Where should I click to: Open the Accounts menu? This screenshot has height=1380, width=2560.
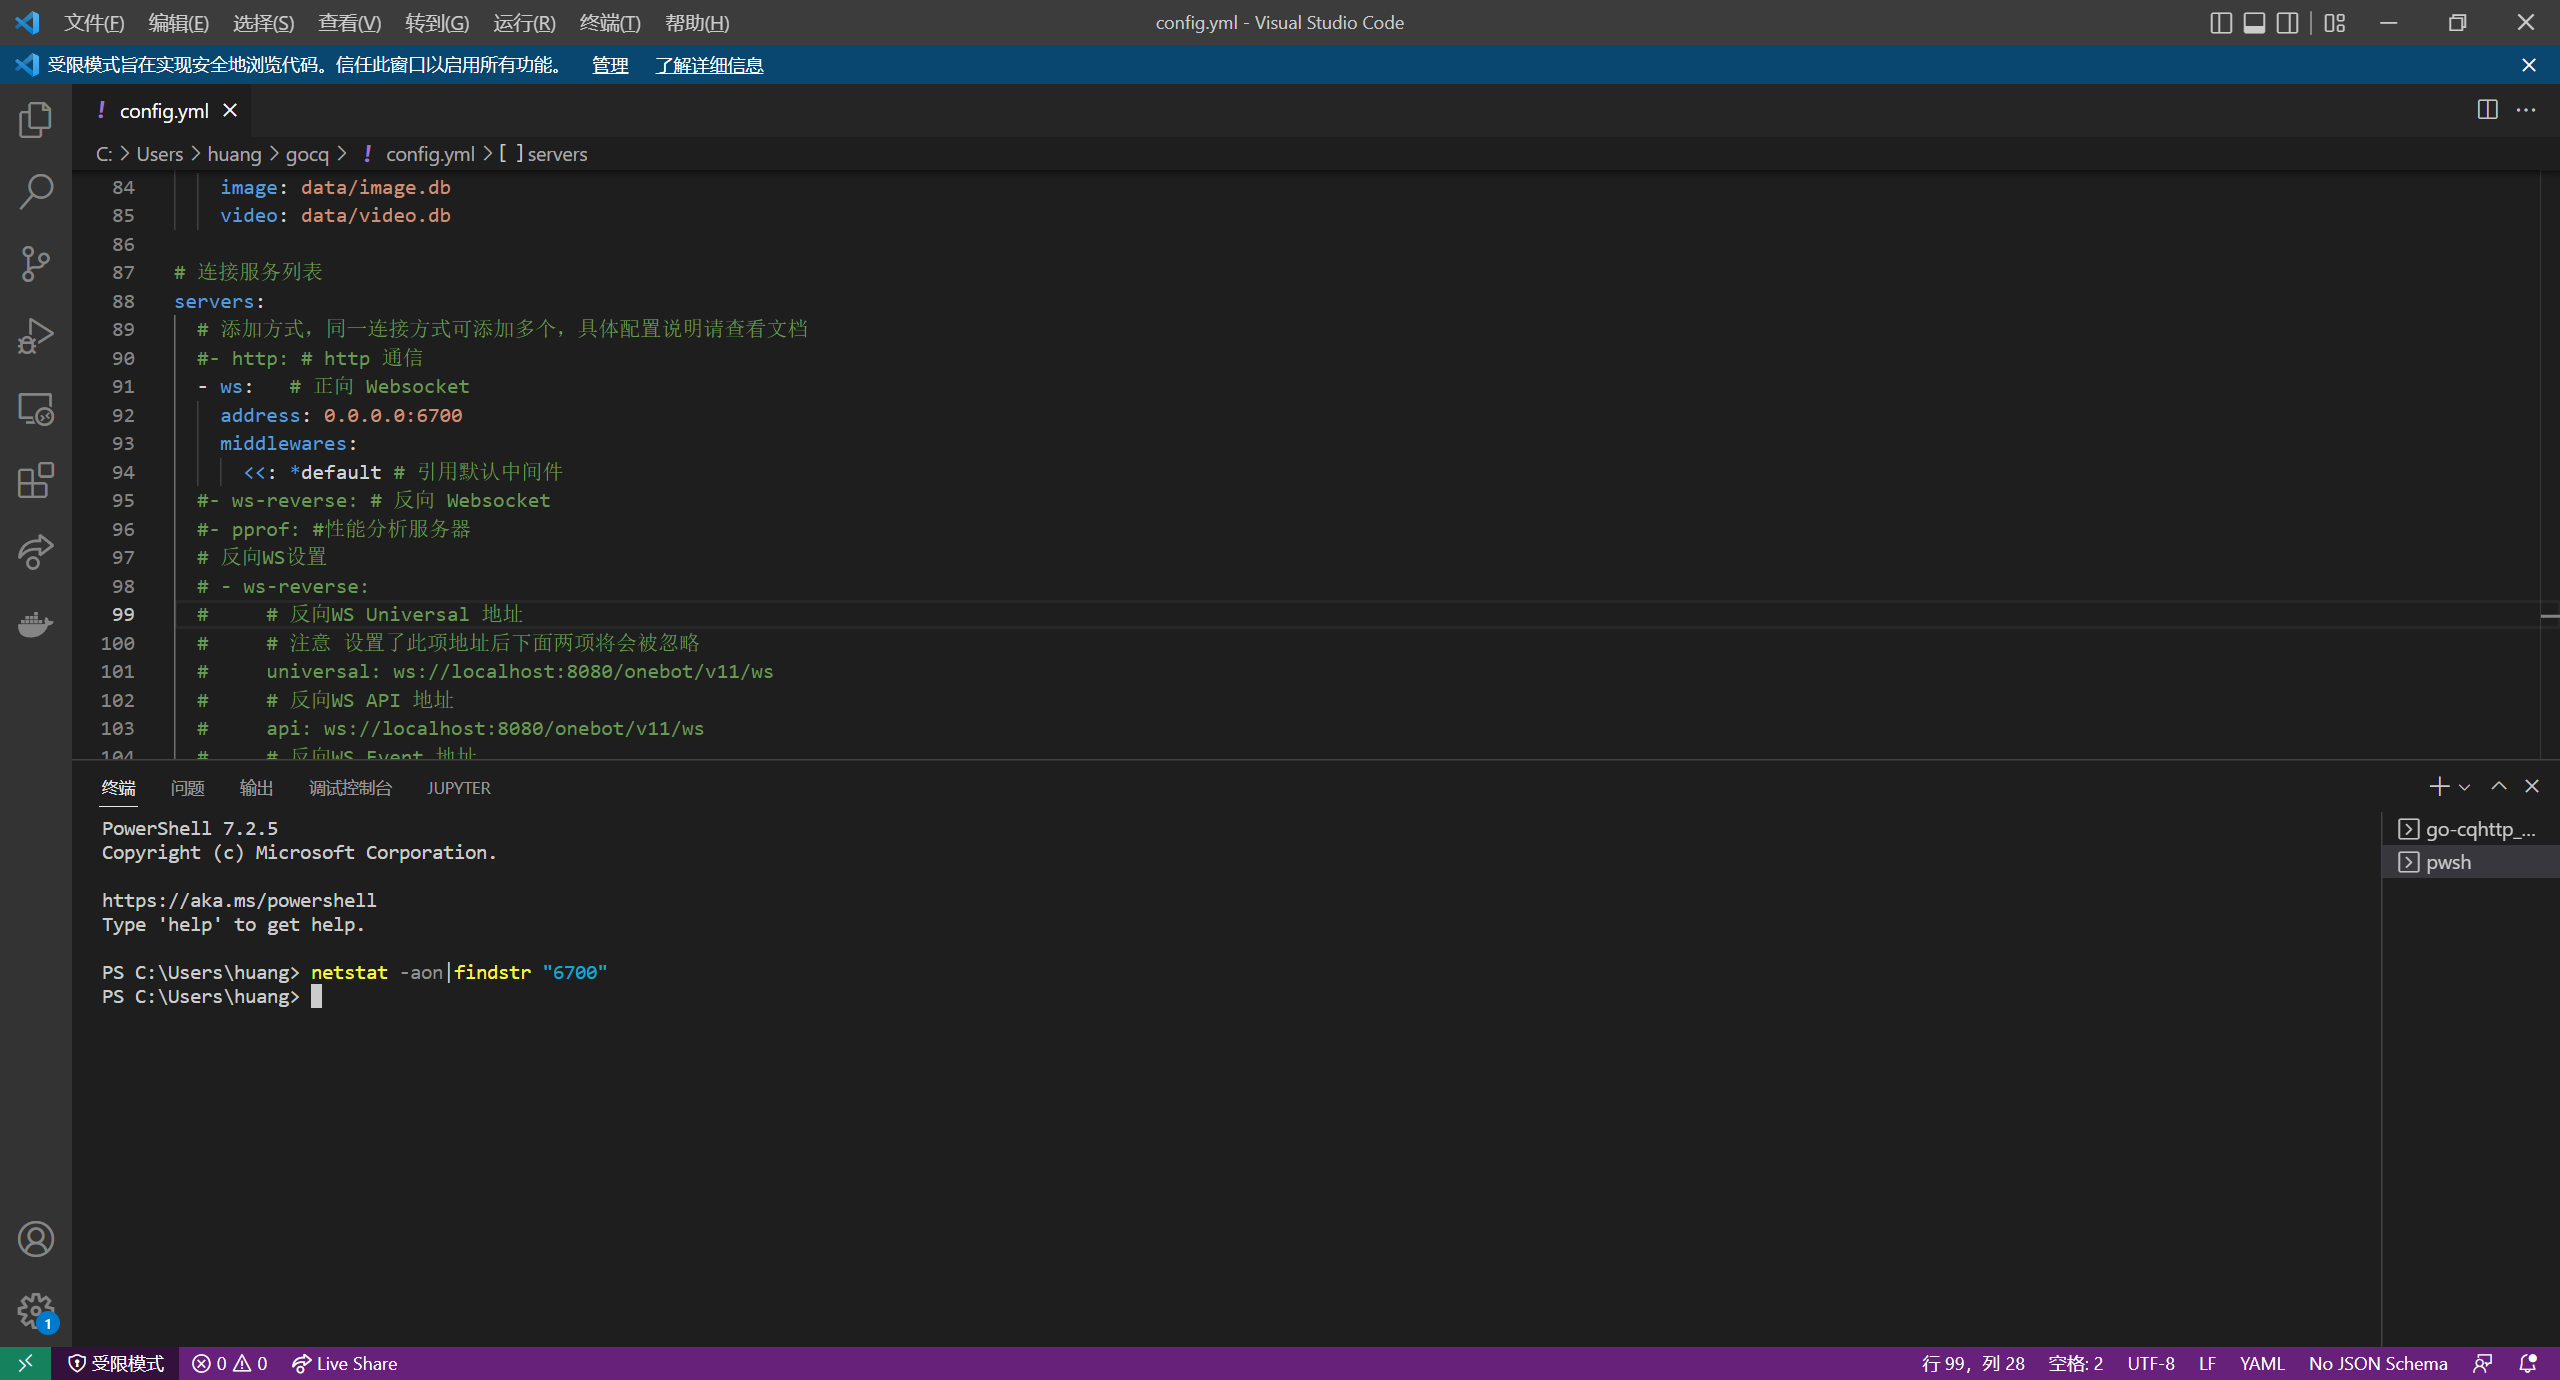pos(36,1240)
